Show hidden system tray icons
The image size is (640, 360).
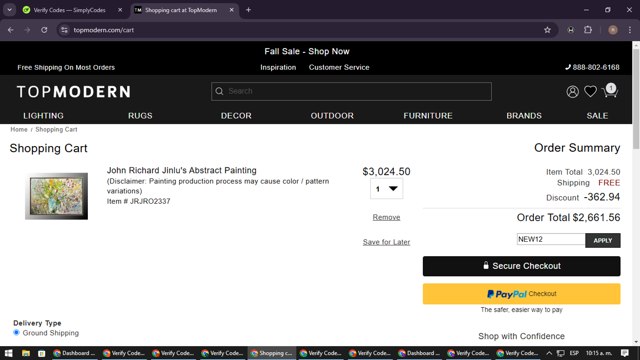point(549,353)
